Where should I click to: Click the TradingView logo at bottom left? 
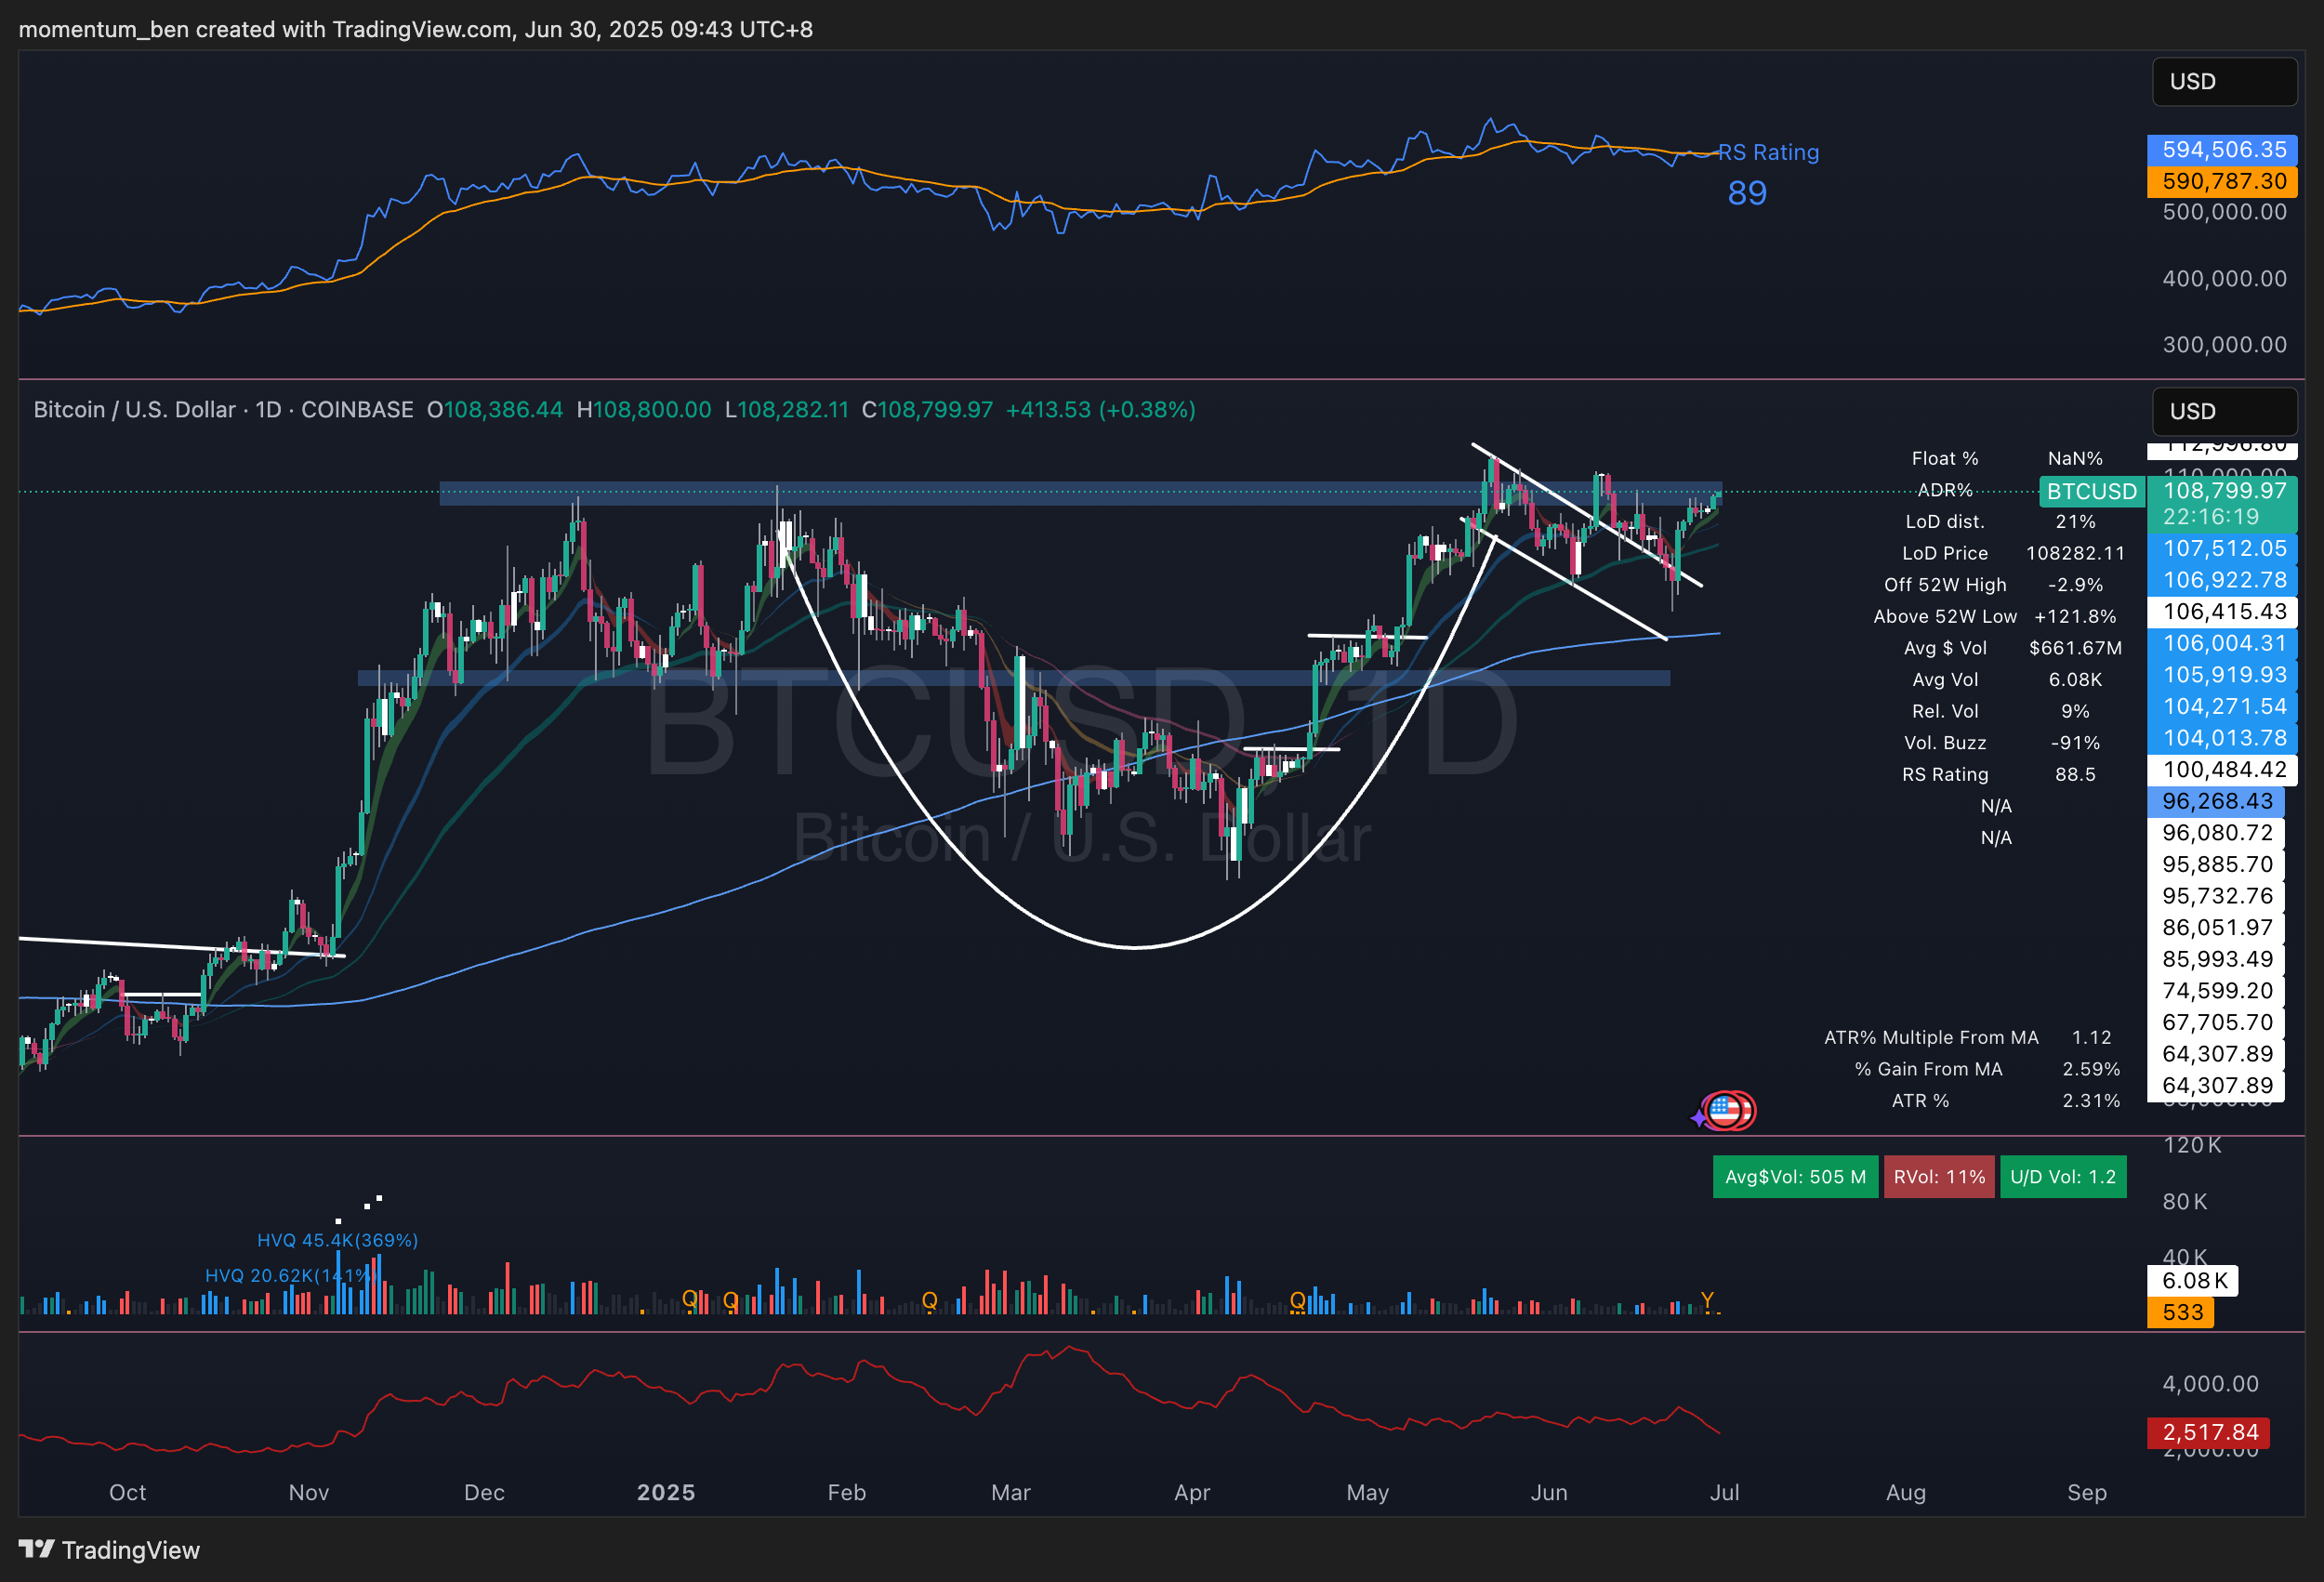coord(110,1549)
